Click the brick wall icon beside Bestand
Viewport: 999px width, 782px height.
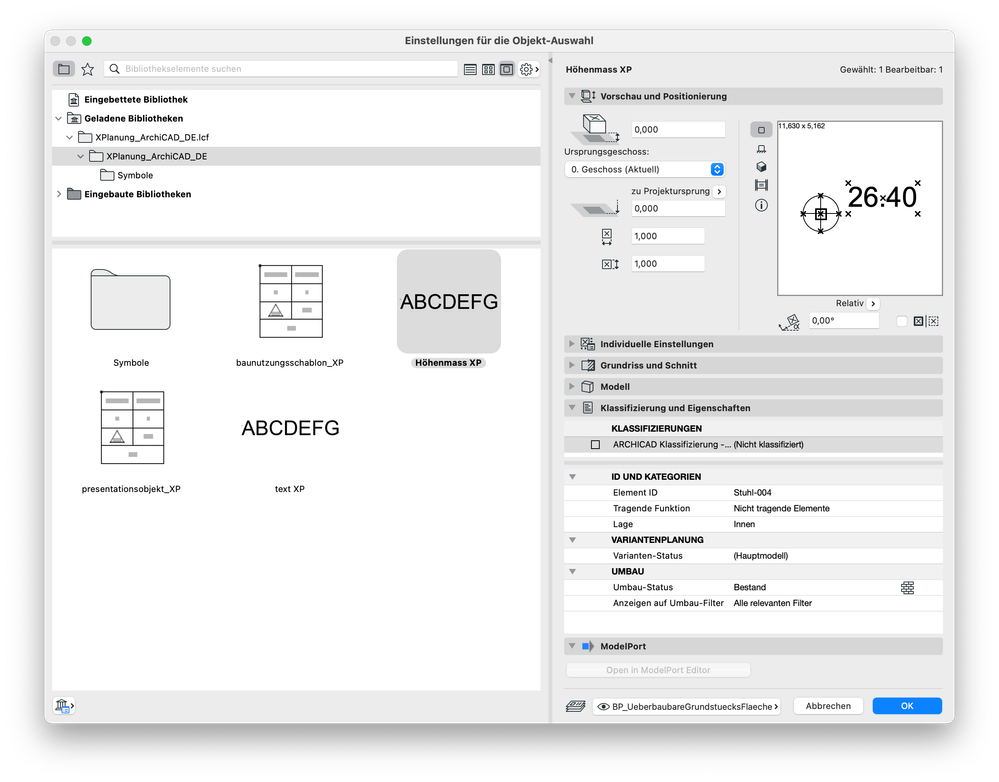(x=907, y=588)
